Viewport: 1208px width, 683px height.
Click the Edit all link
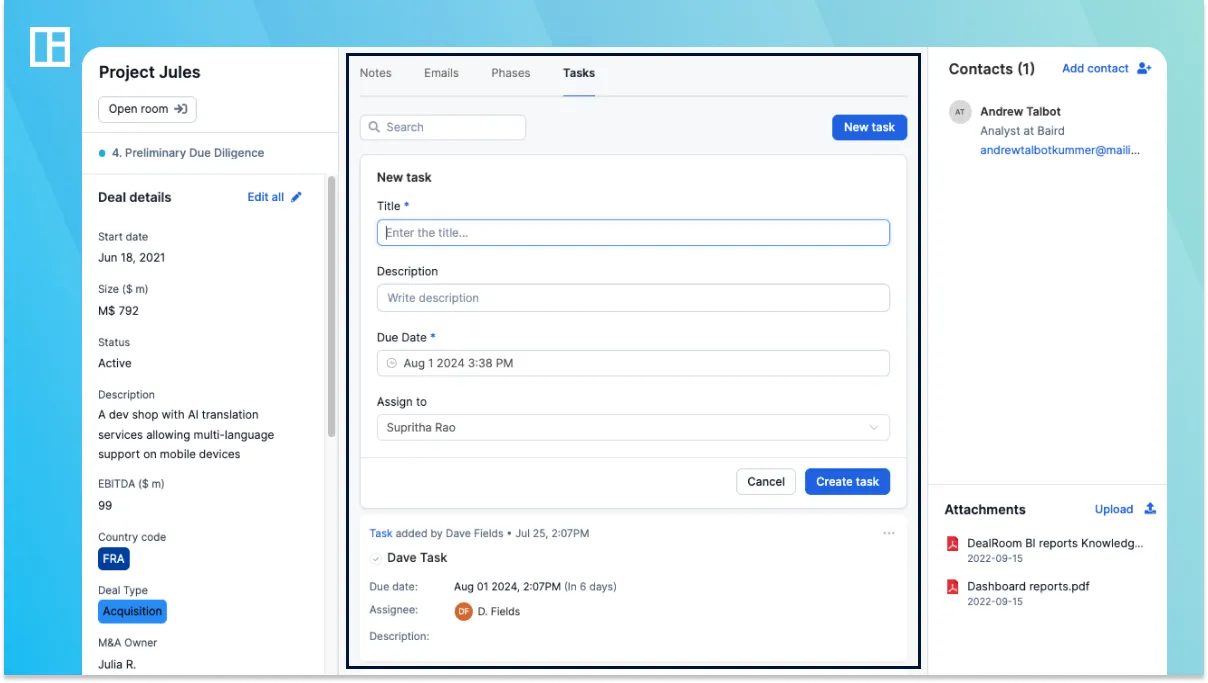pos(266,197)
